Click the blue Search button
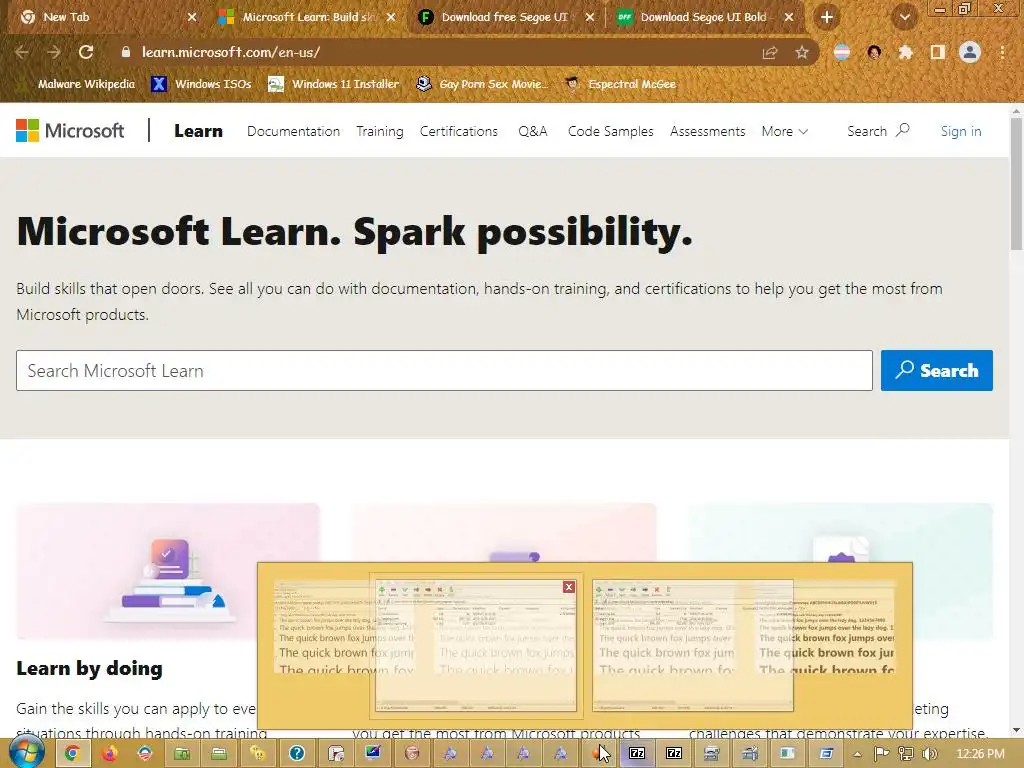The width and height of the screenshot is (1024, 768). (x=936, y=370)
